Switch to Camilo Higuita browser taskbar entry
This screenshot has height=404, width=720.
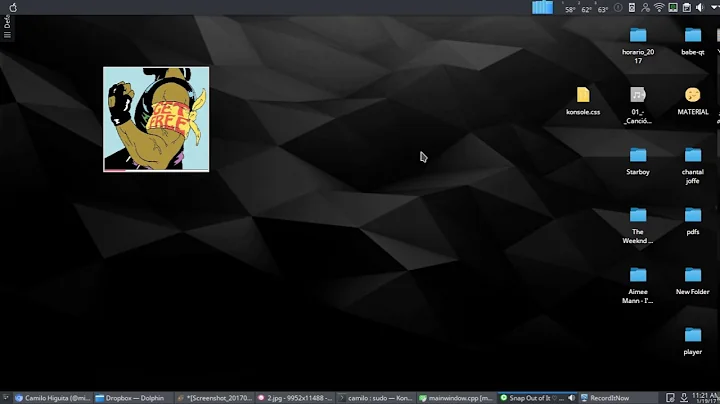pyautogui.click(x=52, y=398)
